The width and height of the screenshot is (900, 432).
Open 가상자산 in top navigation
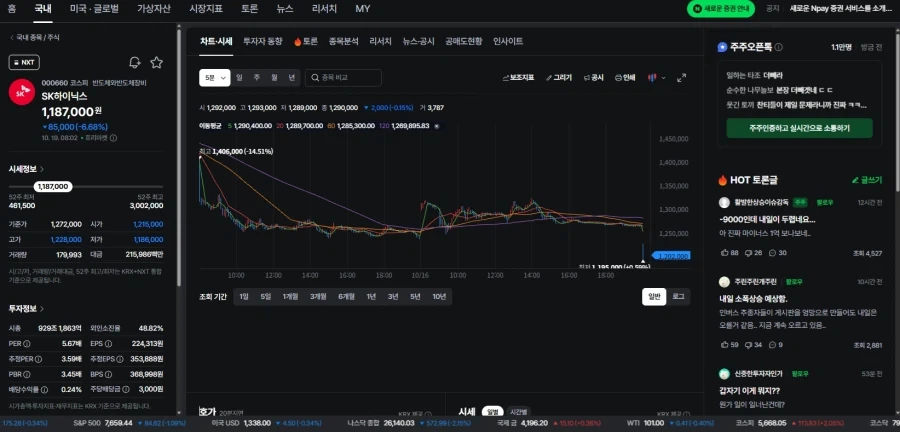click(154, 9)
